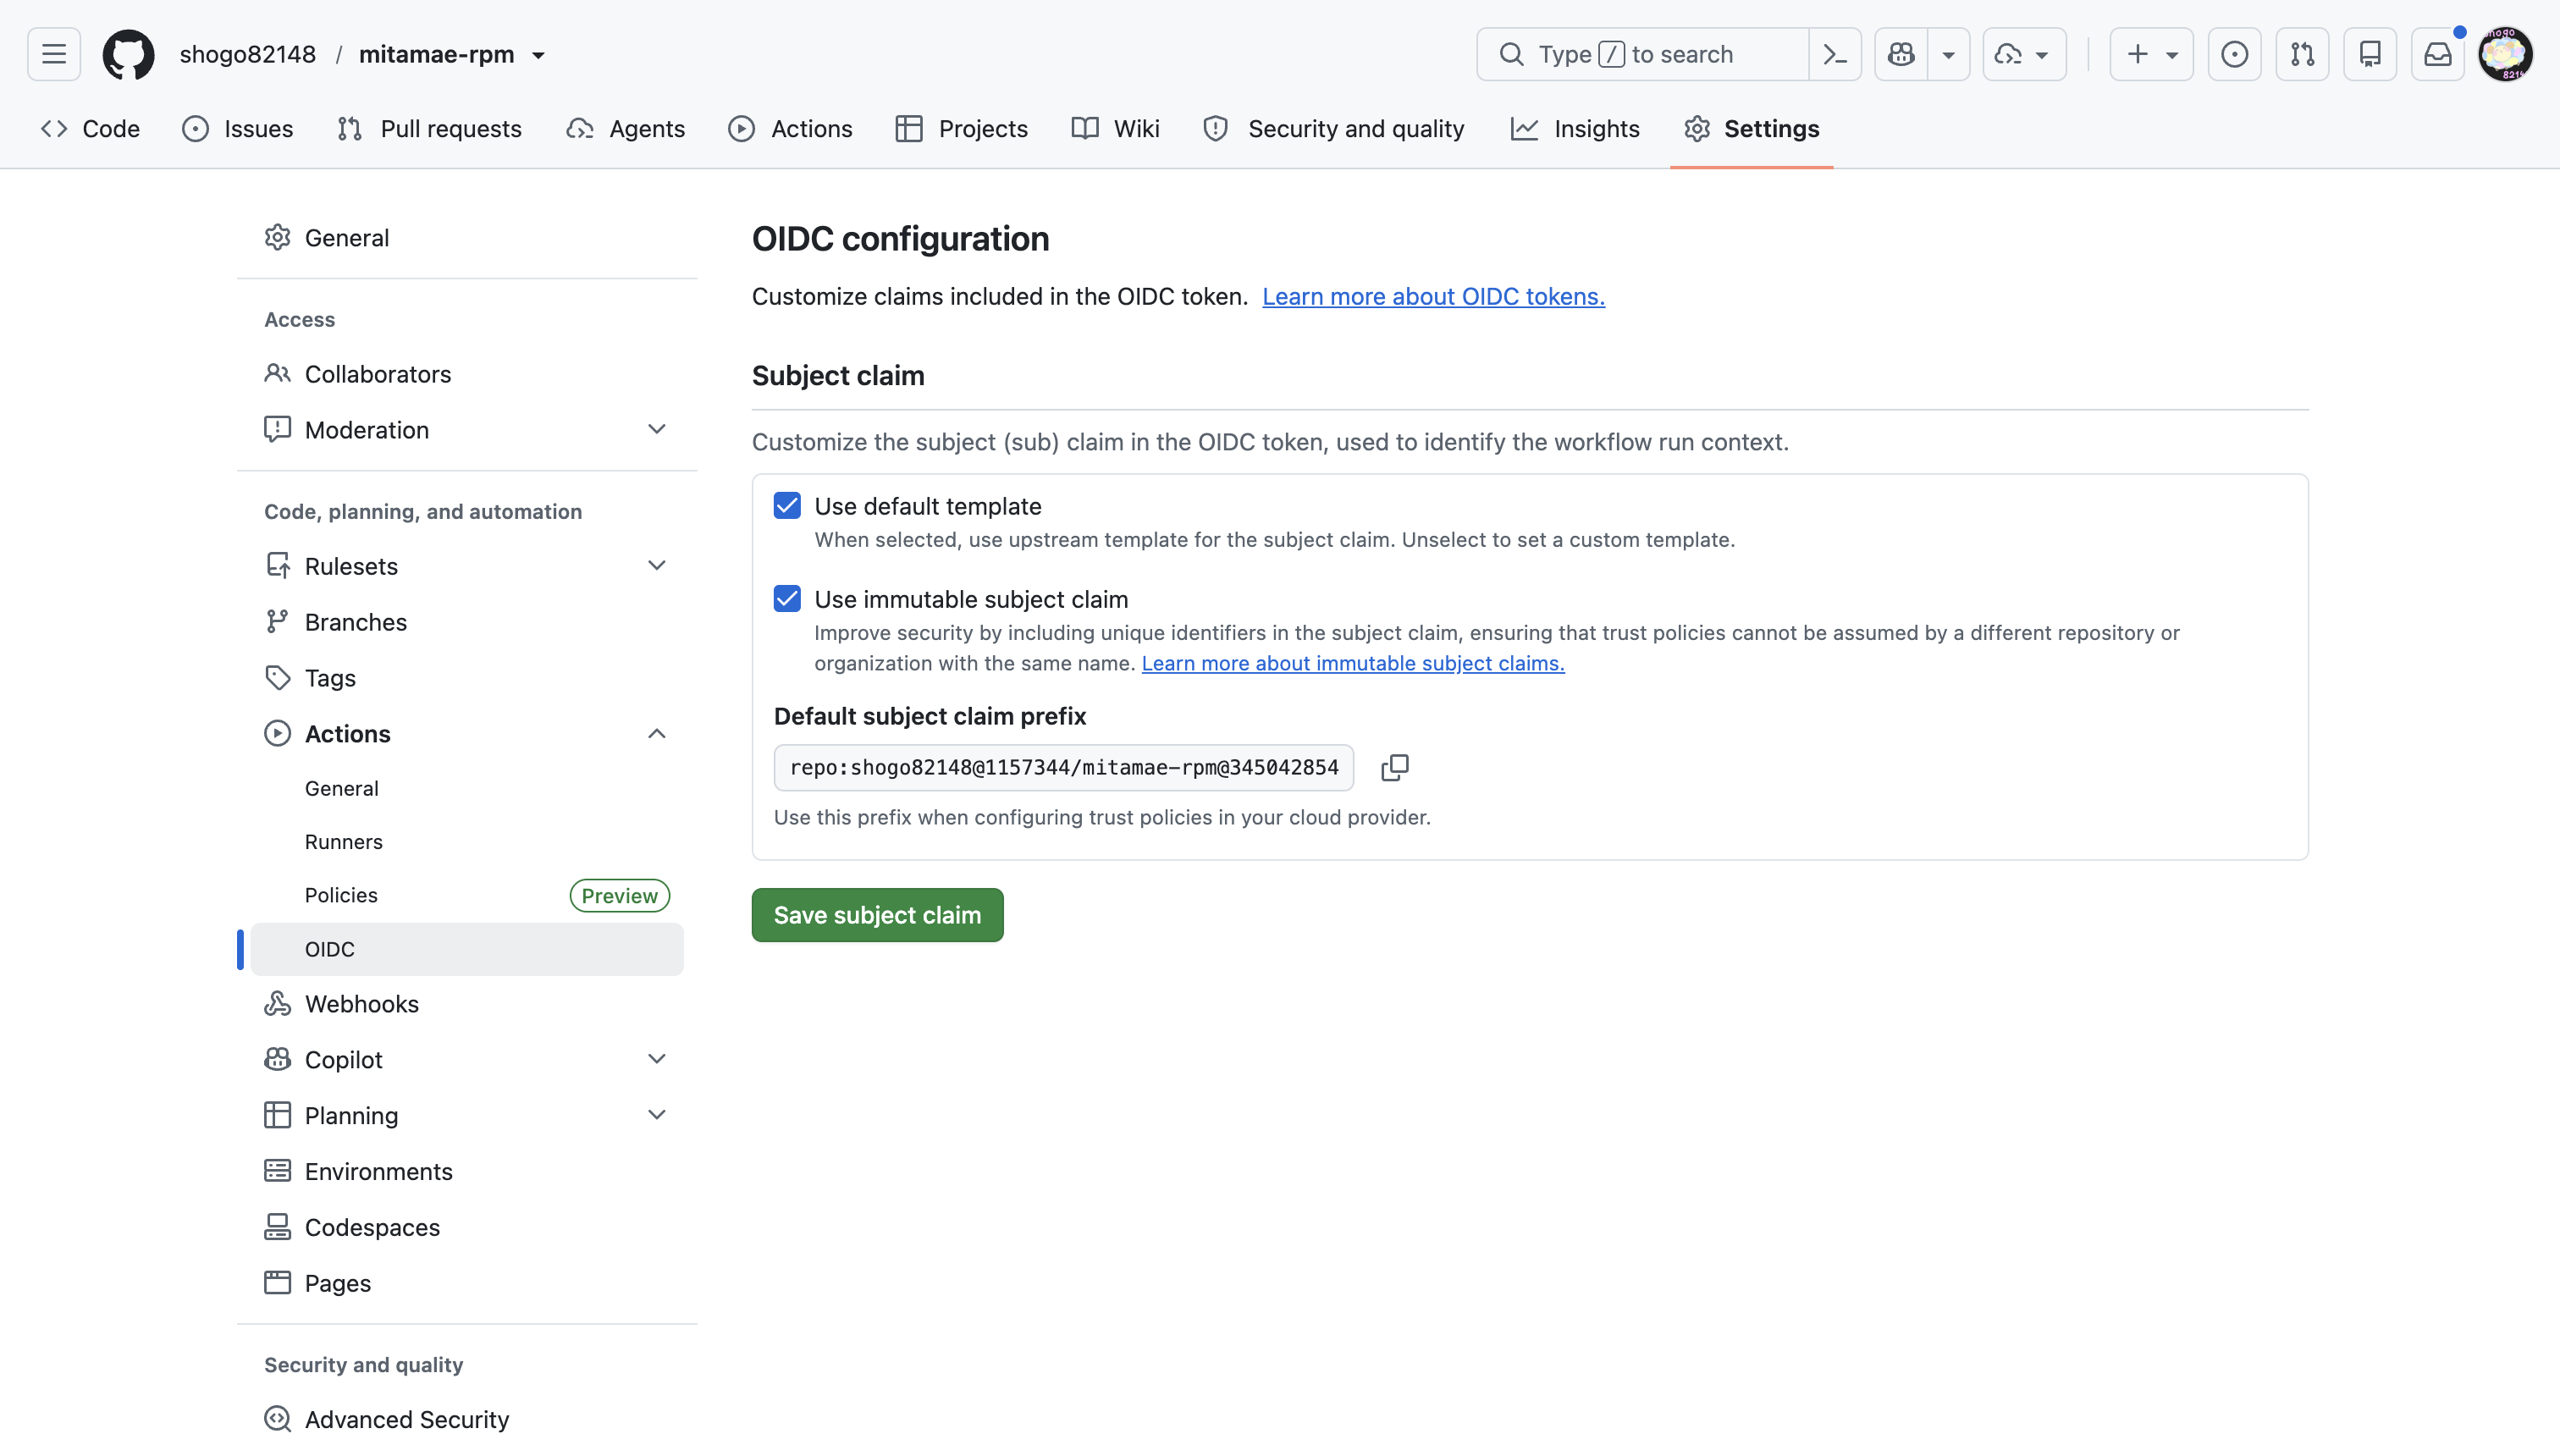2560x1456 pixels.
Task: Open repositories icon in header
Action: point(2370,54)
